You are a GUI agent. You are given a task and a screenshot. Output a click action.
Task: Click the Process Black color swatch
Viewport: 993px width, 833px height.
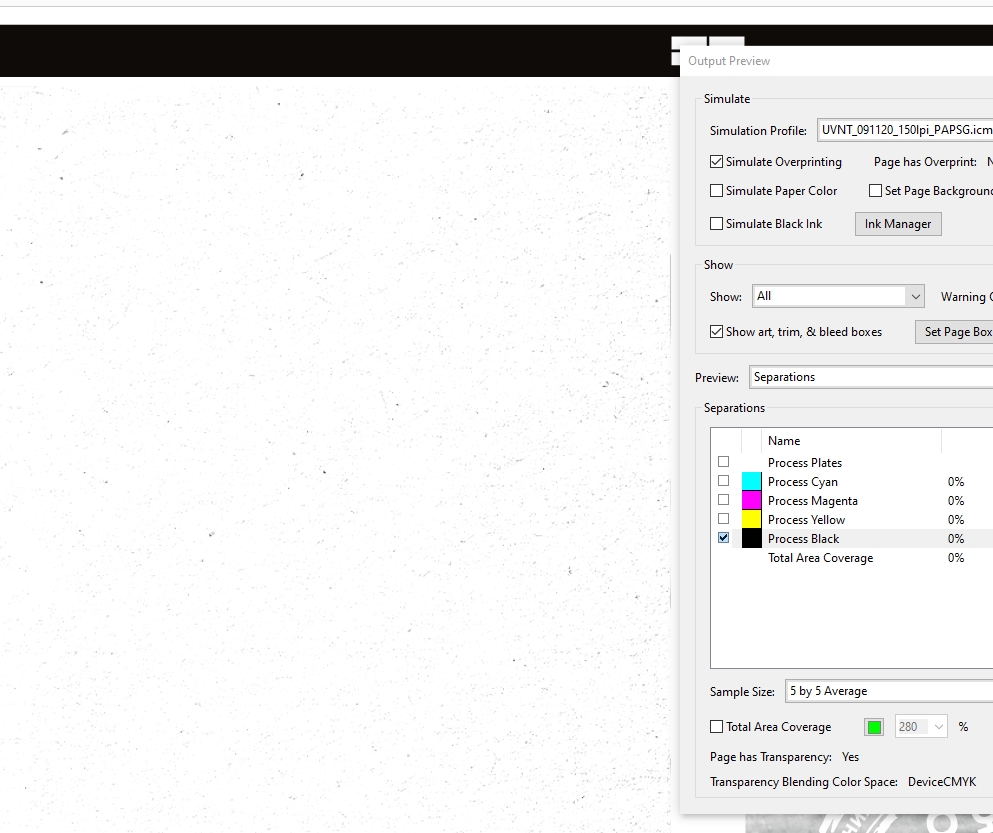(752, 538)
